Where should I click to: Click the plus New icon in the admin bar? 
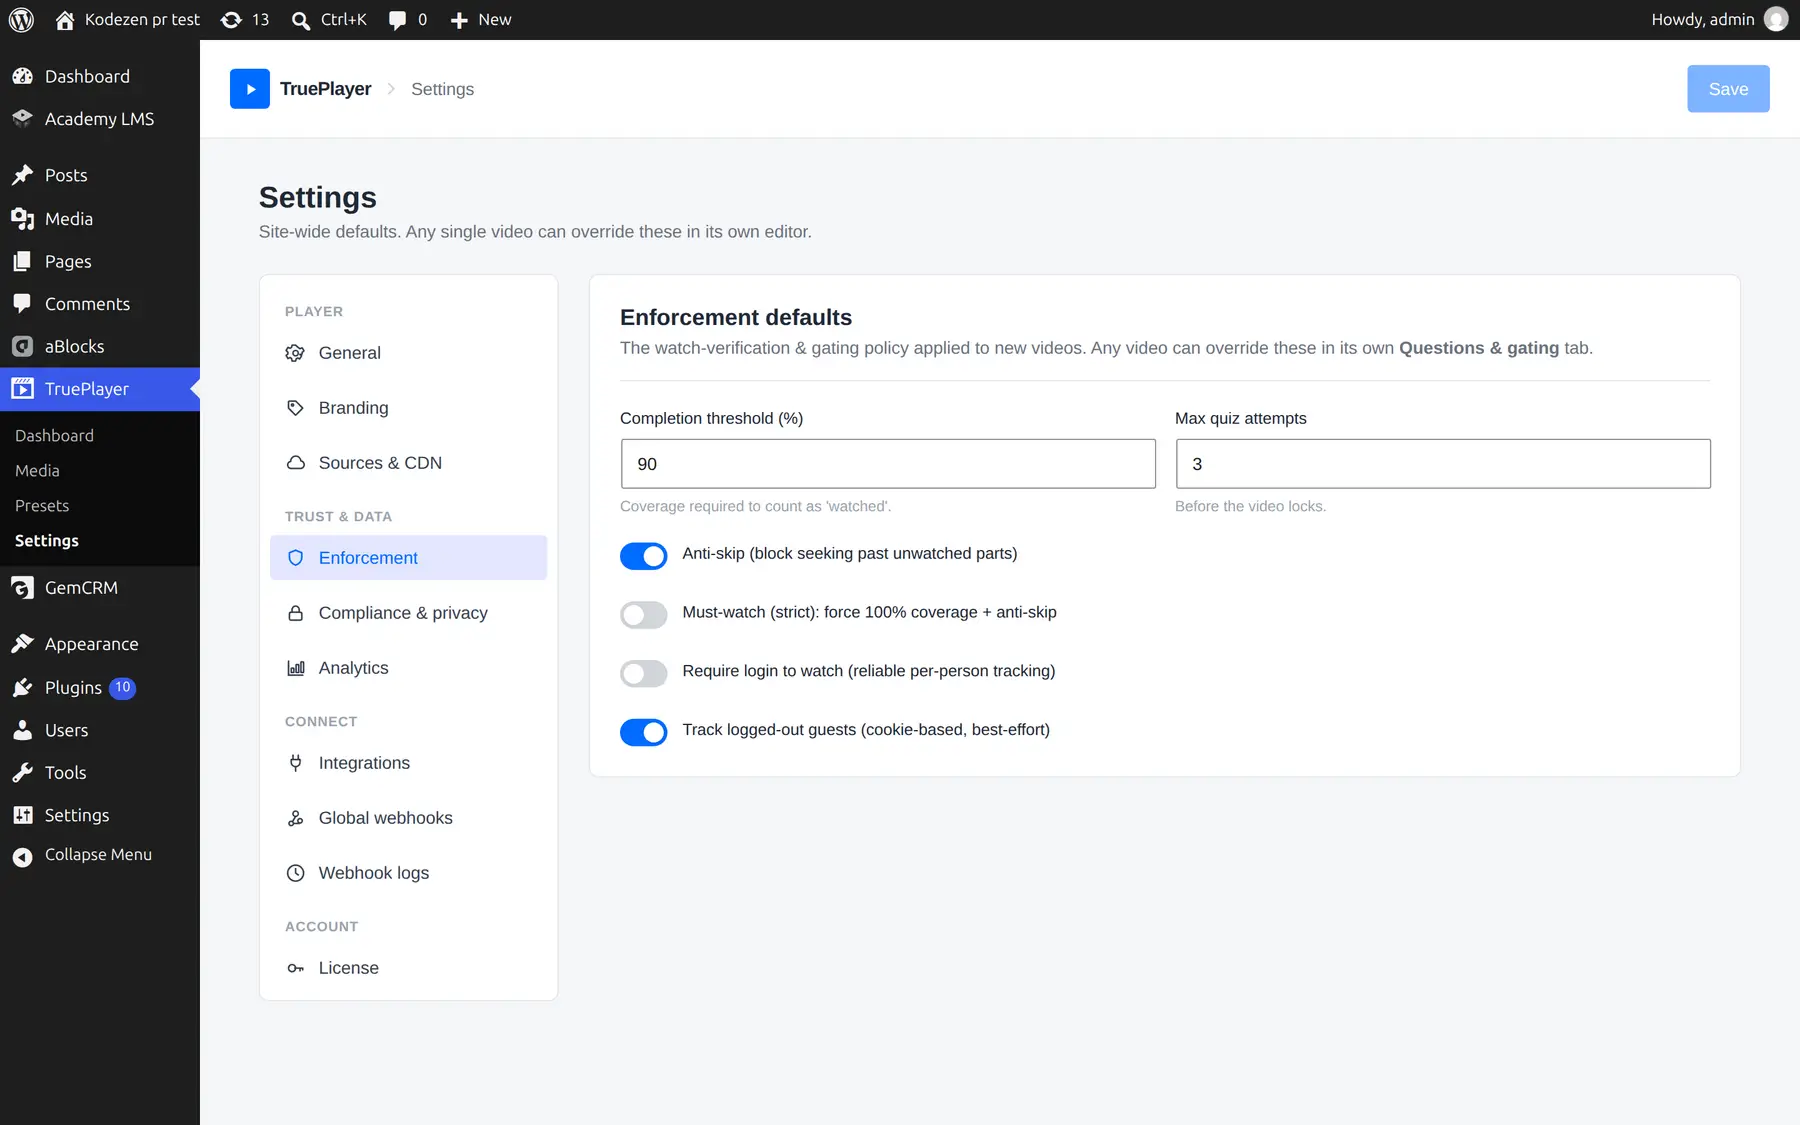tap(459, 20)
